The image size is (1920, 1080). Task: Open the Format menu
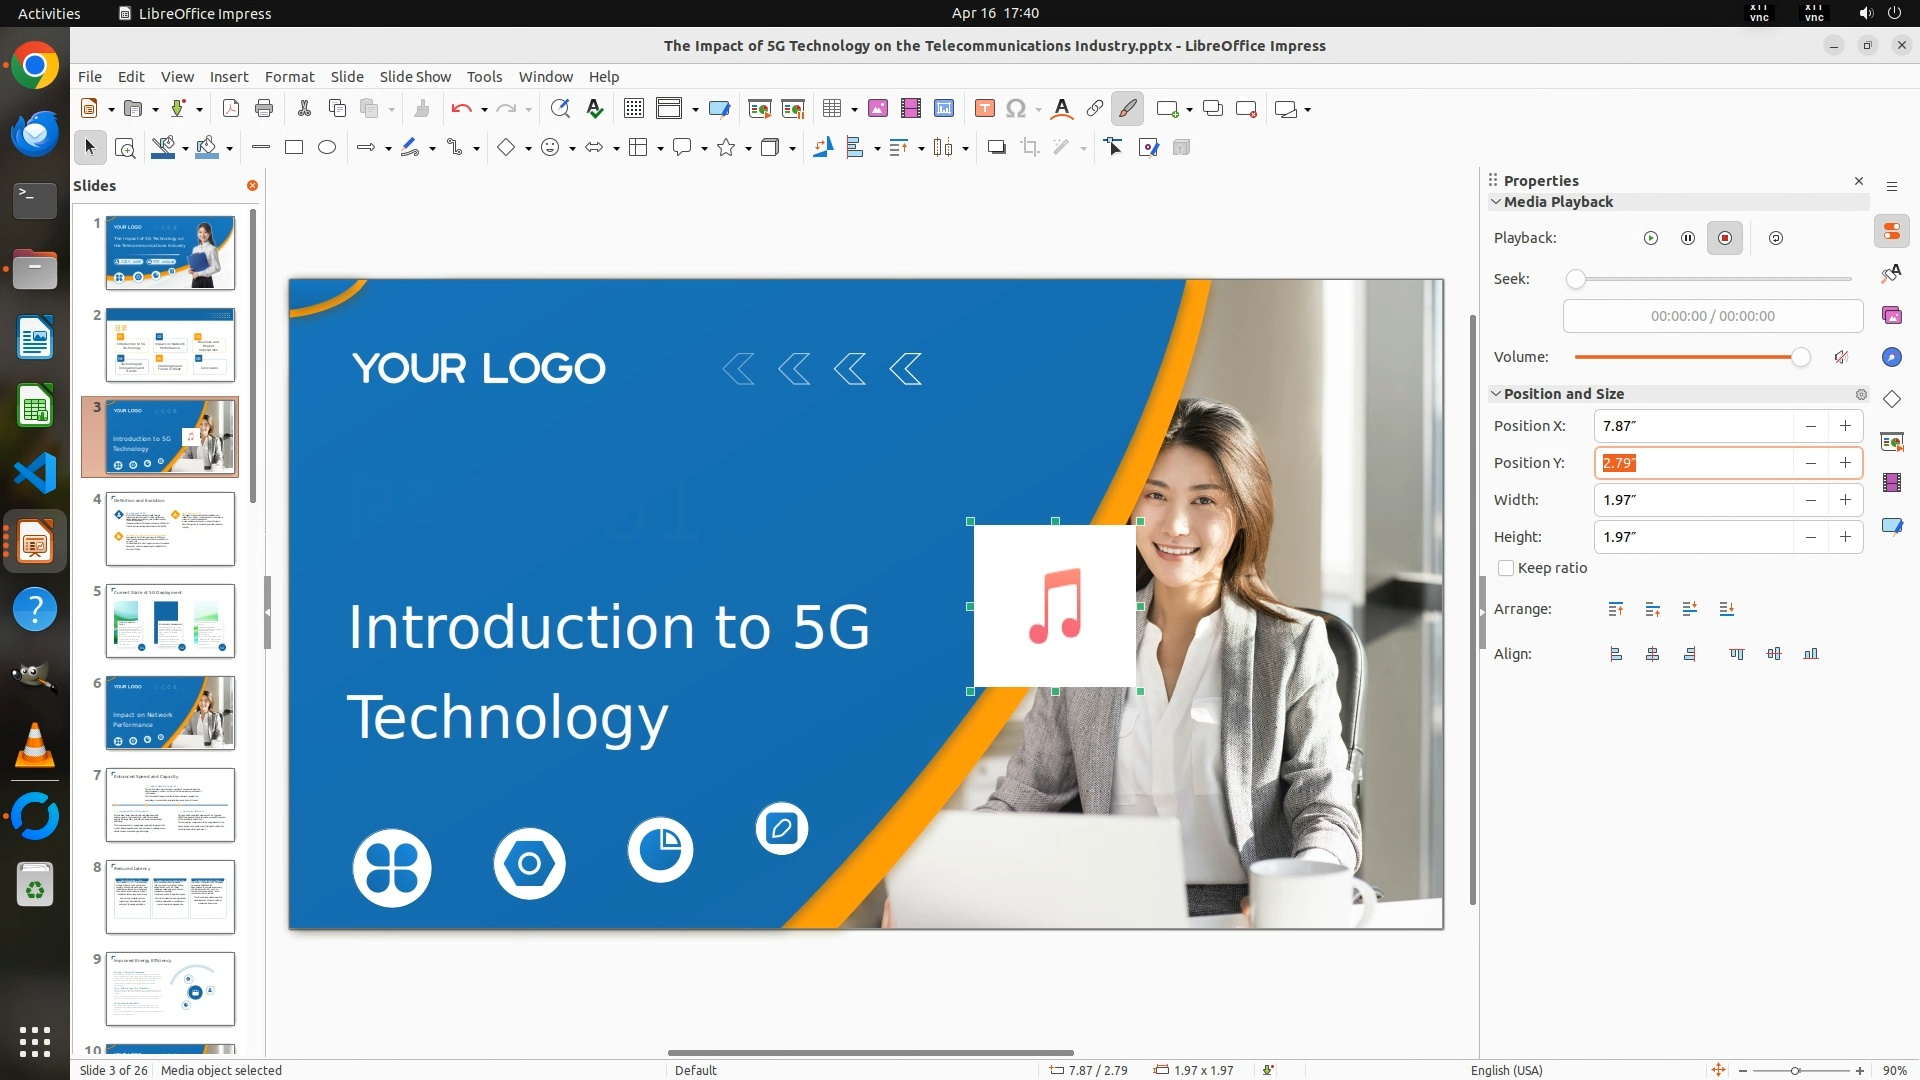tap(289, 77)
